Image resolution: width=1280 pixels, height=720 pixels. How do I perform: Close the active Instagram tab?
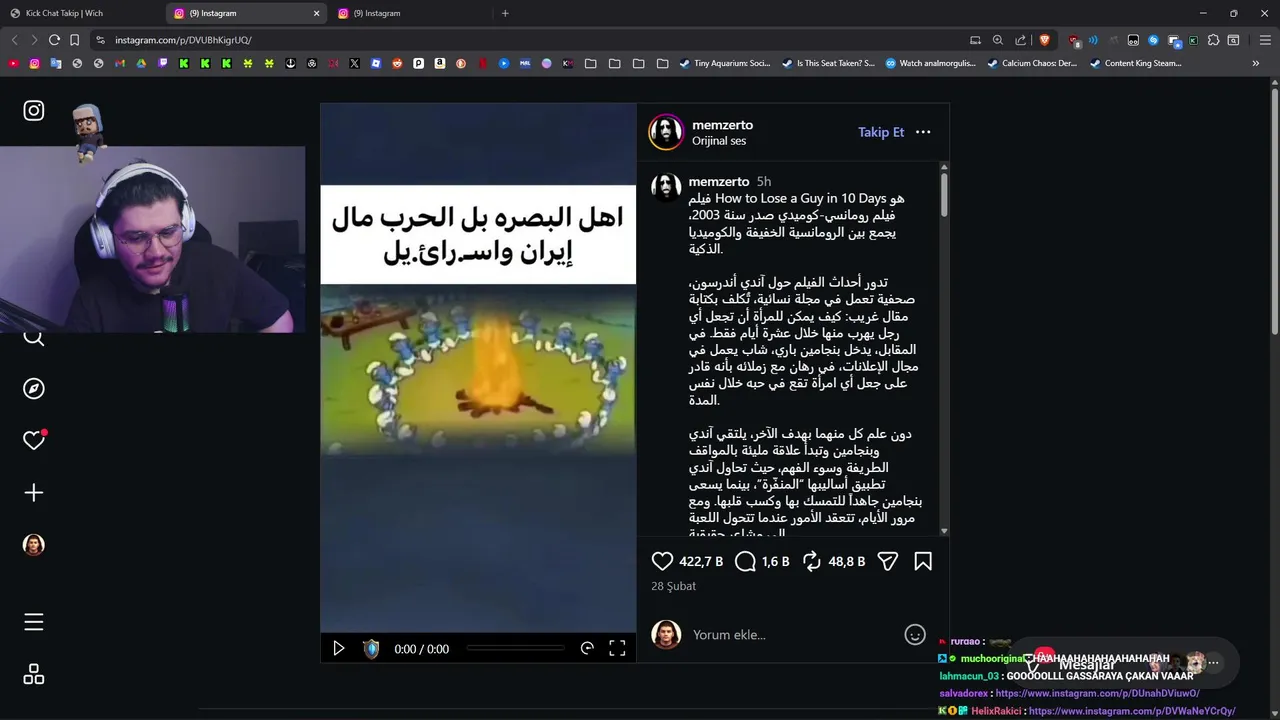pyautogui.click(x=316, y=13)
